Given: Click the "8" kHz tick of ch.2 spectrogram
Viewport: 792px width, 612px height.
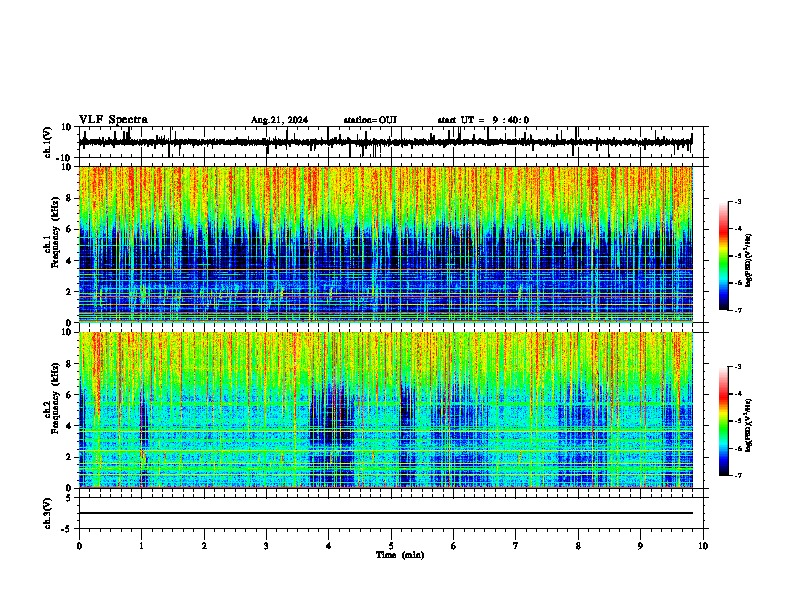Looking at the screenshot, I should pyautogui.click(x=69, y=364).
